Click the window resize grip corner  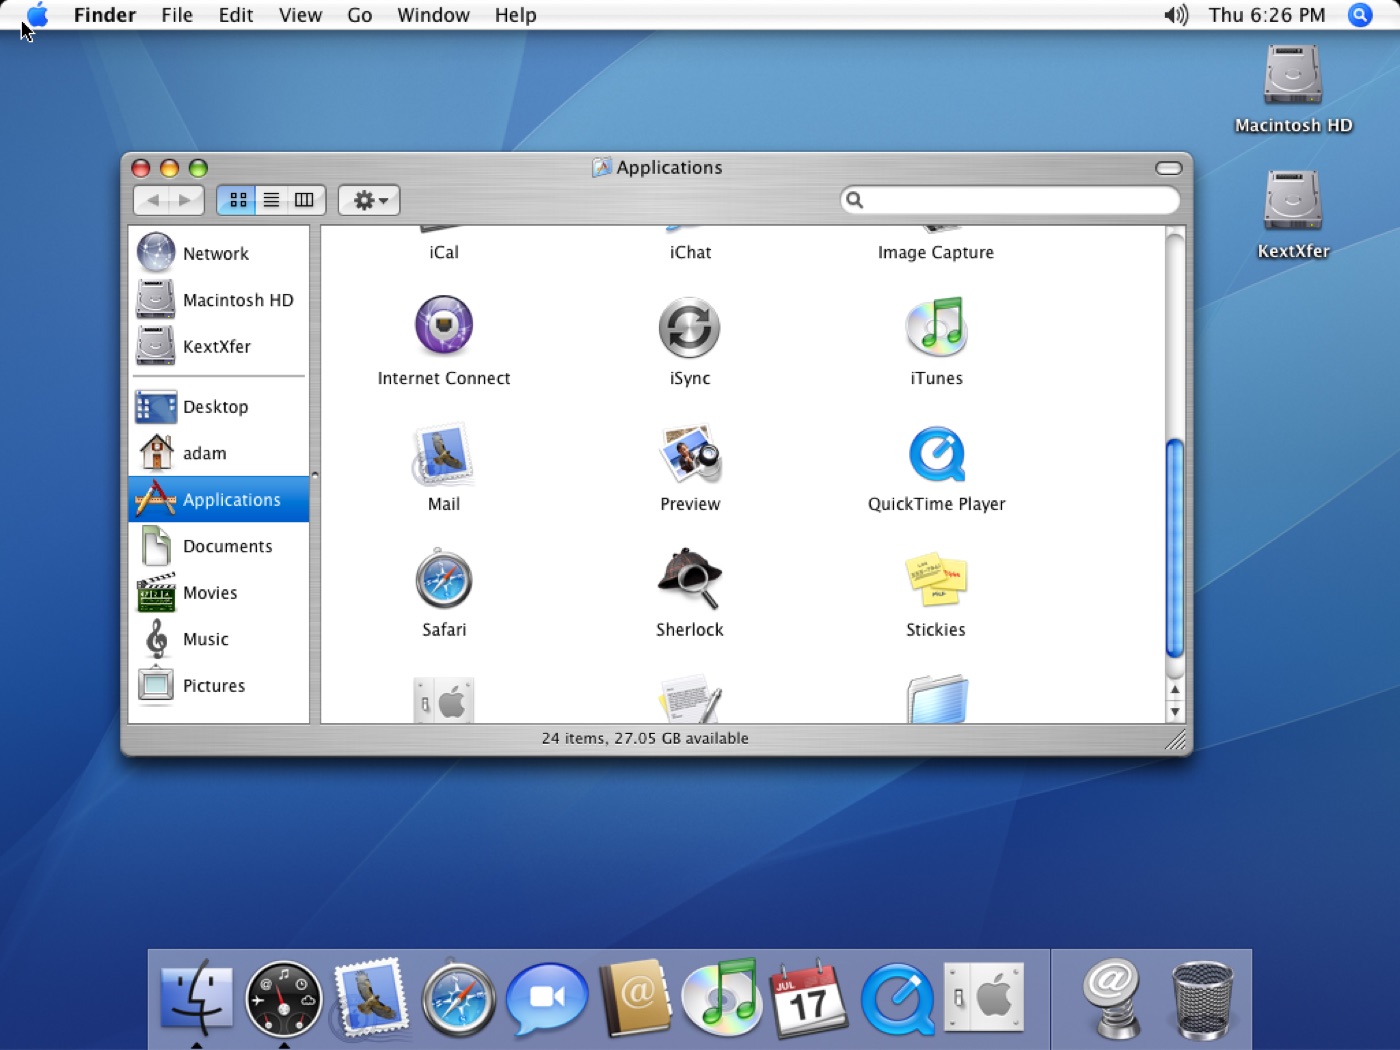coord(1176,740)
